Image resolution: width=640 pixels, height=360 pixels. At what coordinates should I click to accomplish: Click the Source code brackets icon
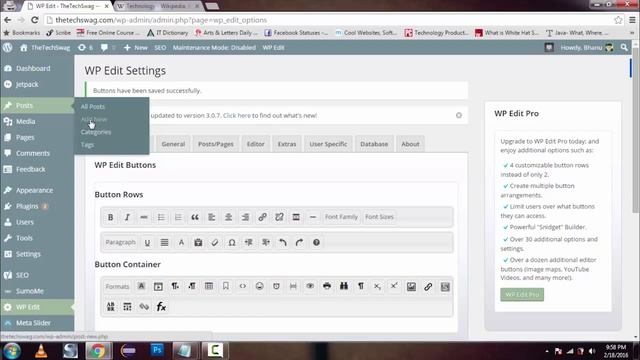coord(242,286)
